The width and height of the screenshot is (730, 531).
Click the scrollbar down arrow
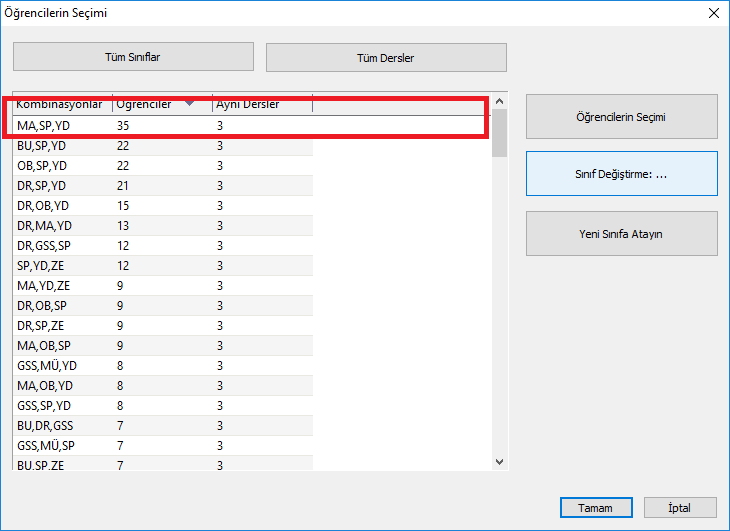501,461
